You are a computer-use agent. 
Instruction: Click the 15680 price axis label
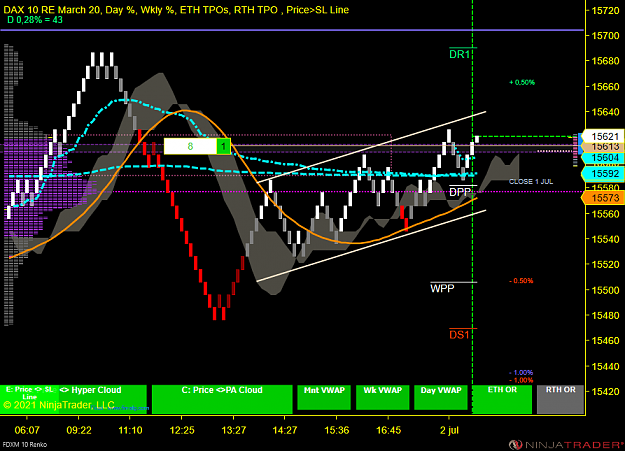click(605, 61)
